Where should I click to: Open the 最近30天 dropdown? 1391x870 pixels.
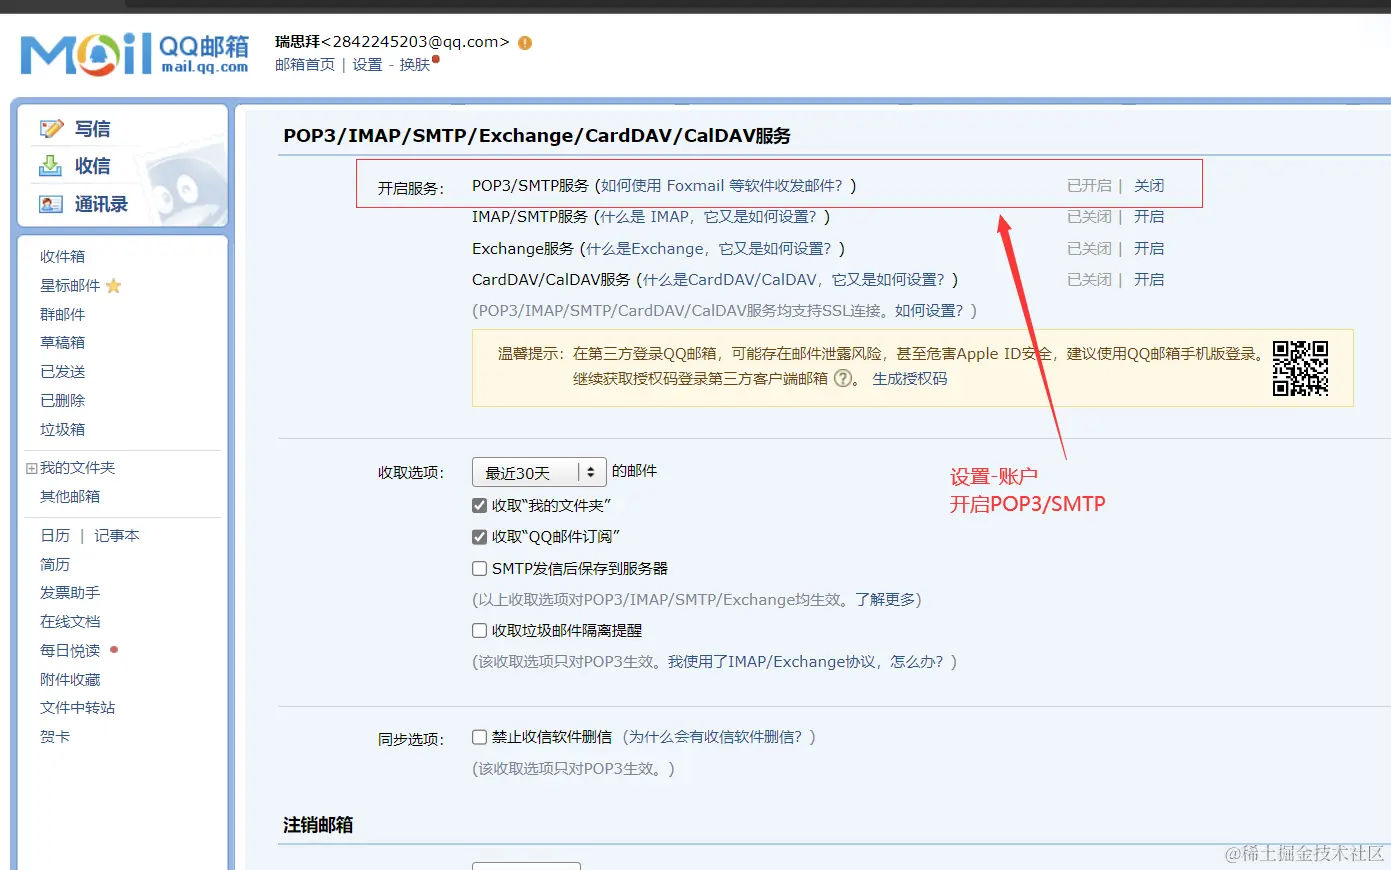[x=538, y=471]
